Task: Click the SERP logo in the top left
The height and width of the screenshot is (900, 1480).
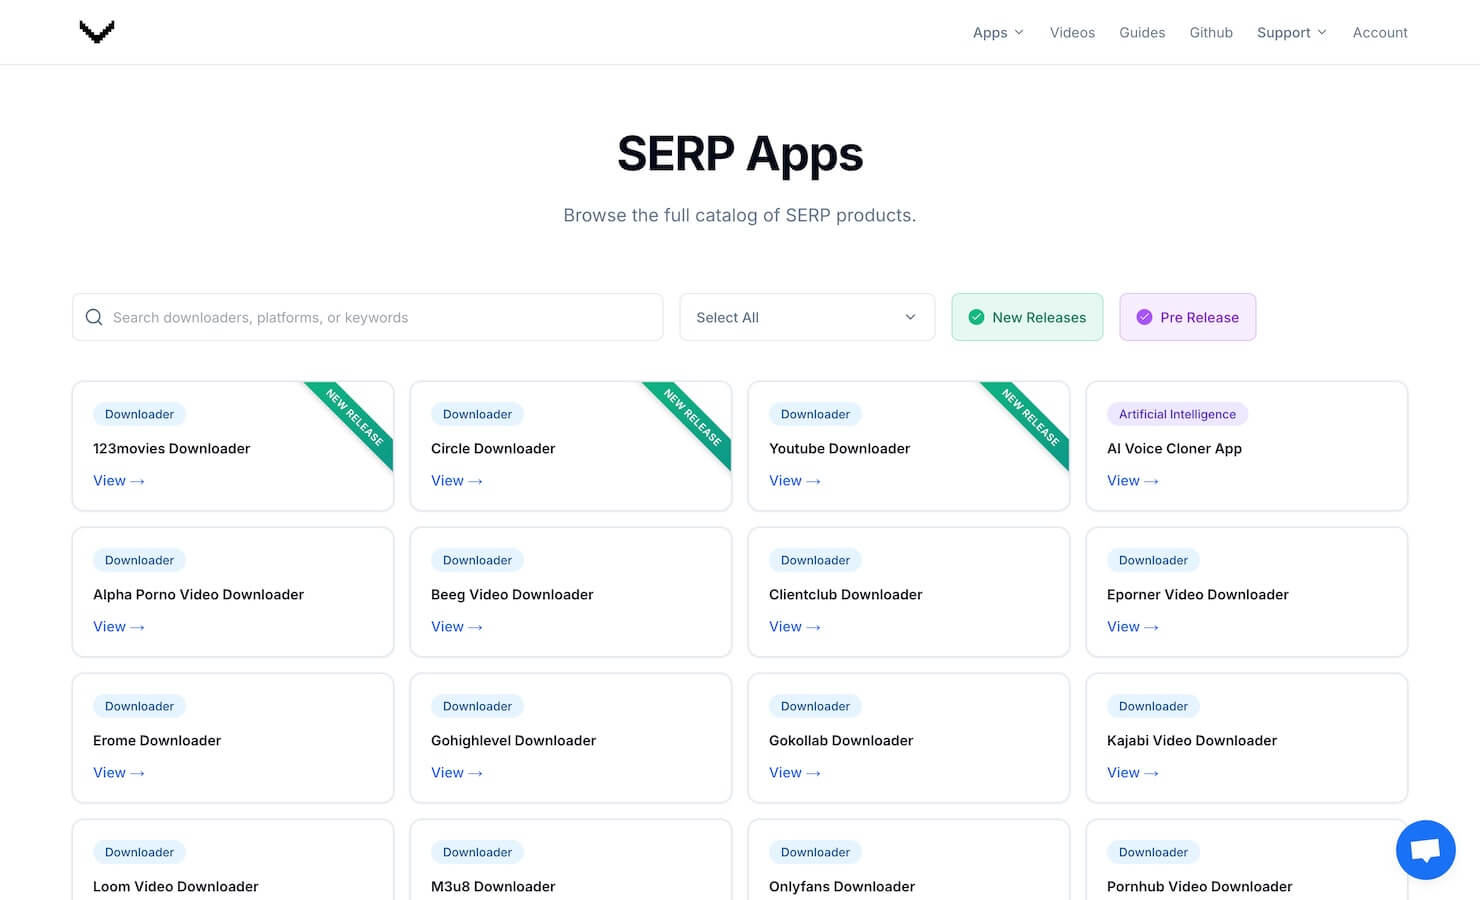Action: [x=96, y=31]
